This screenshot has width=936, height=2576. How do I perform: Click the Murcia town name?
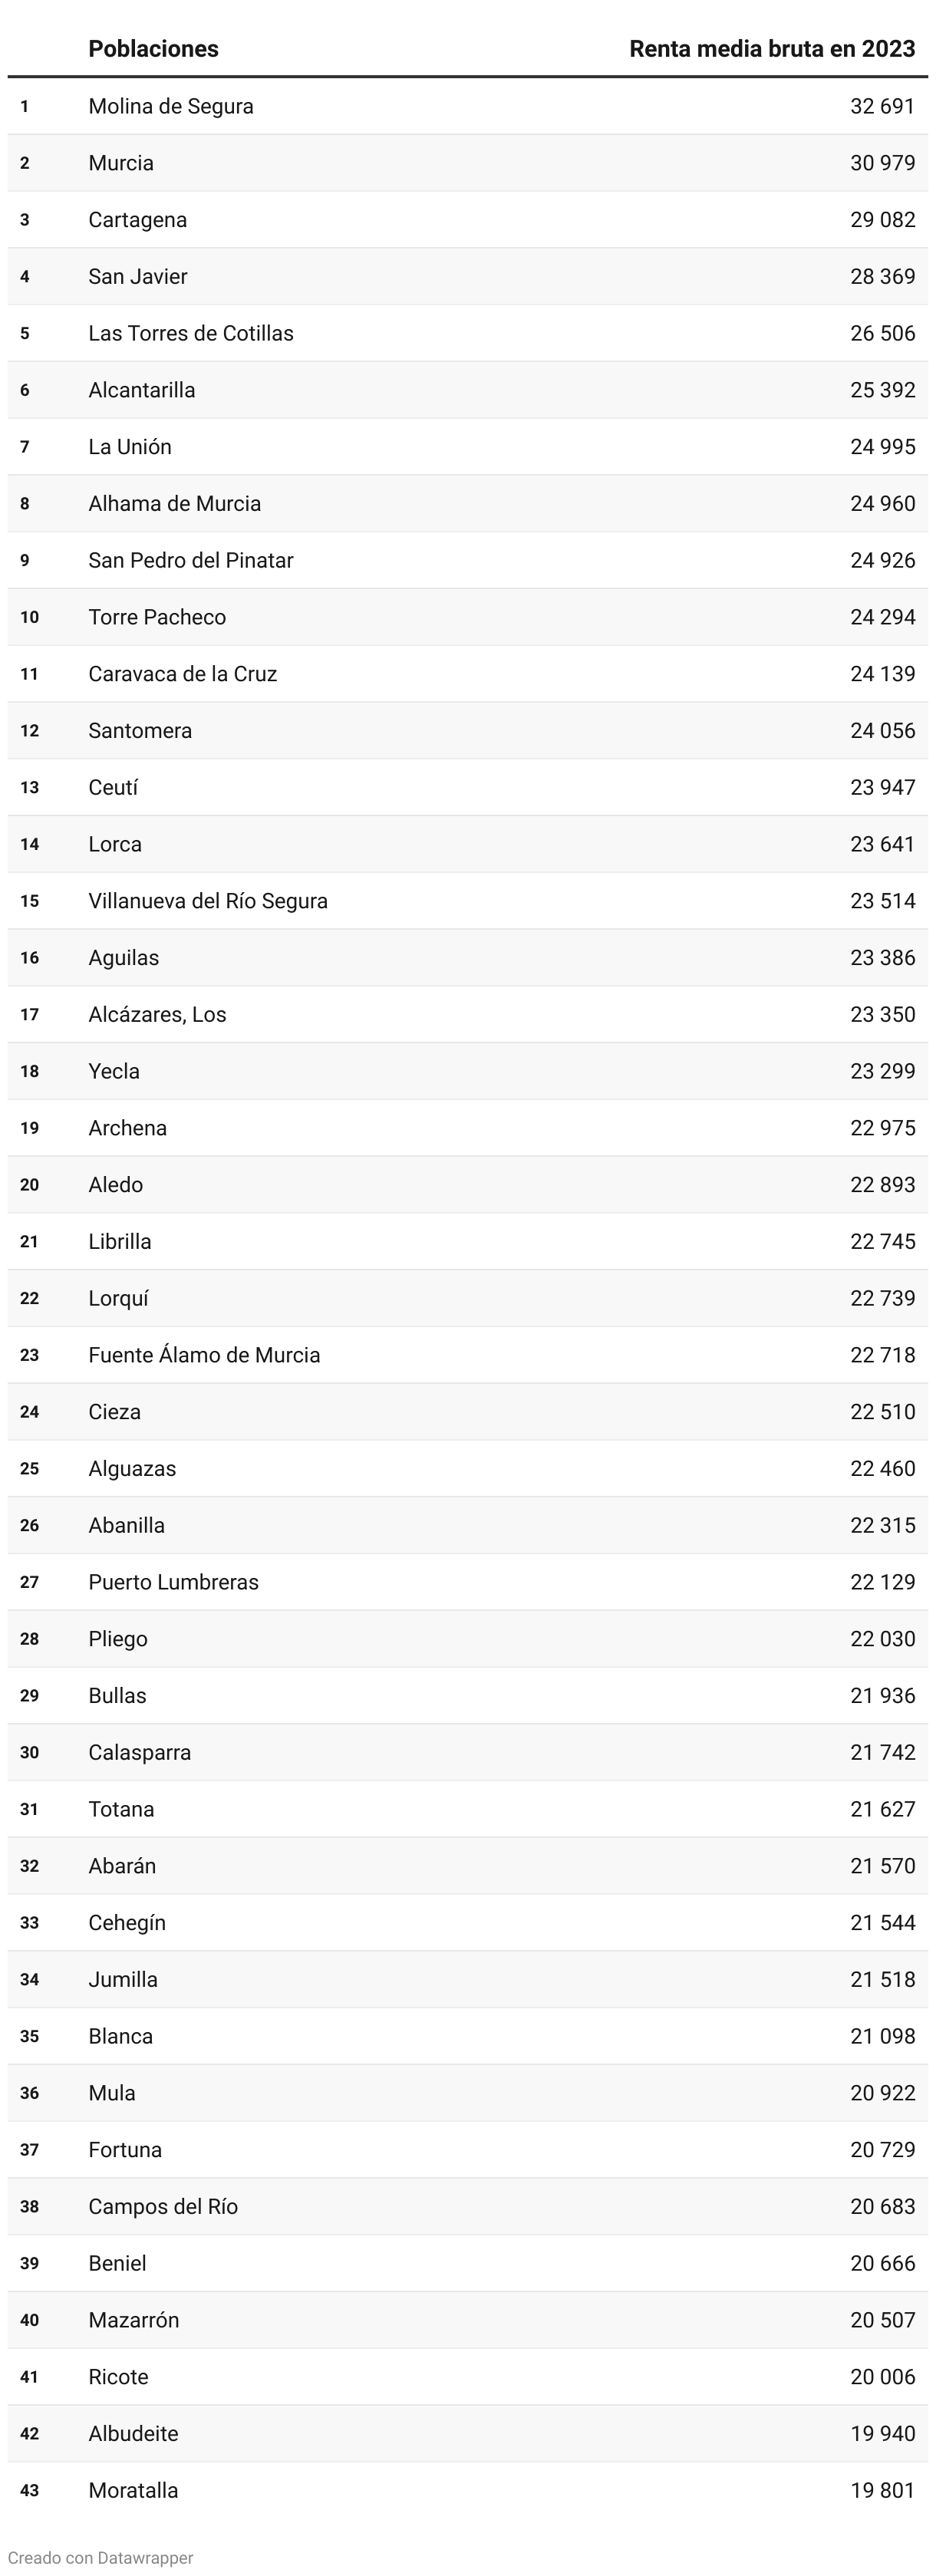click(x=121, y=163)
